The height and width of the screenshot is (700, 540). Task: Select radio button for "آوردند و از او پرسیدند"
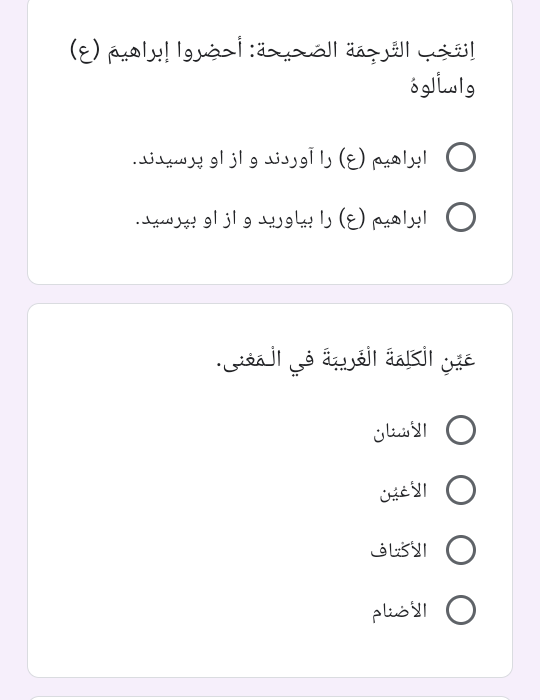pos(461,157)
